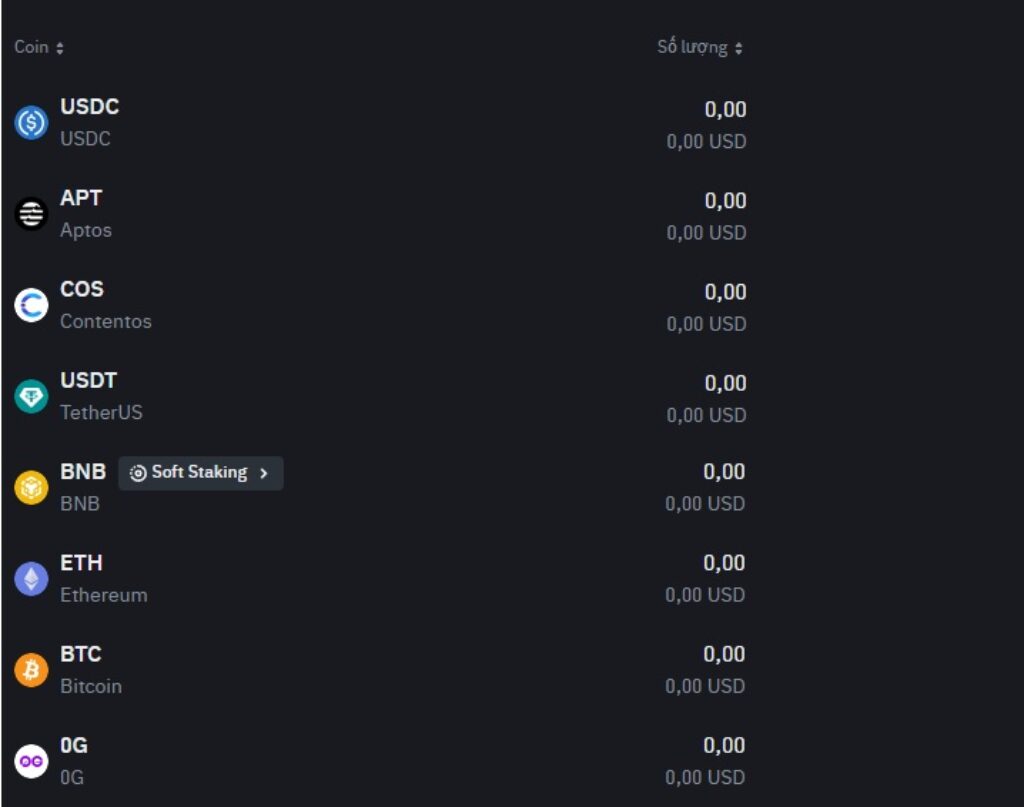This screenshot has width=1024, height=807.
Task: Click the COS ticker label
Action: [82, 289]
